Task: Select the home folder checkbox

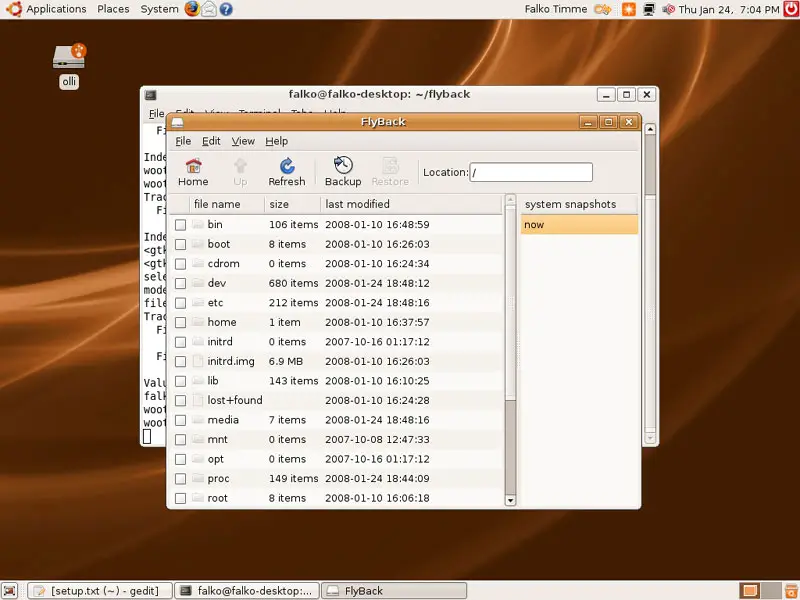Action: point(180,322)
